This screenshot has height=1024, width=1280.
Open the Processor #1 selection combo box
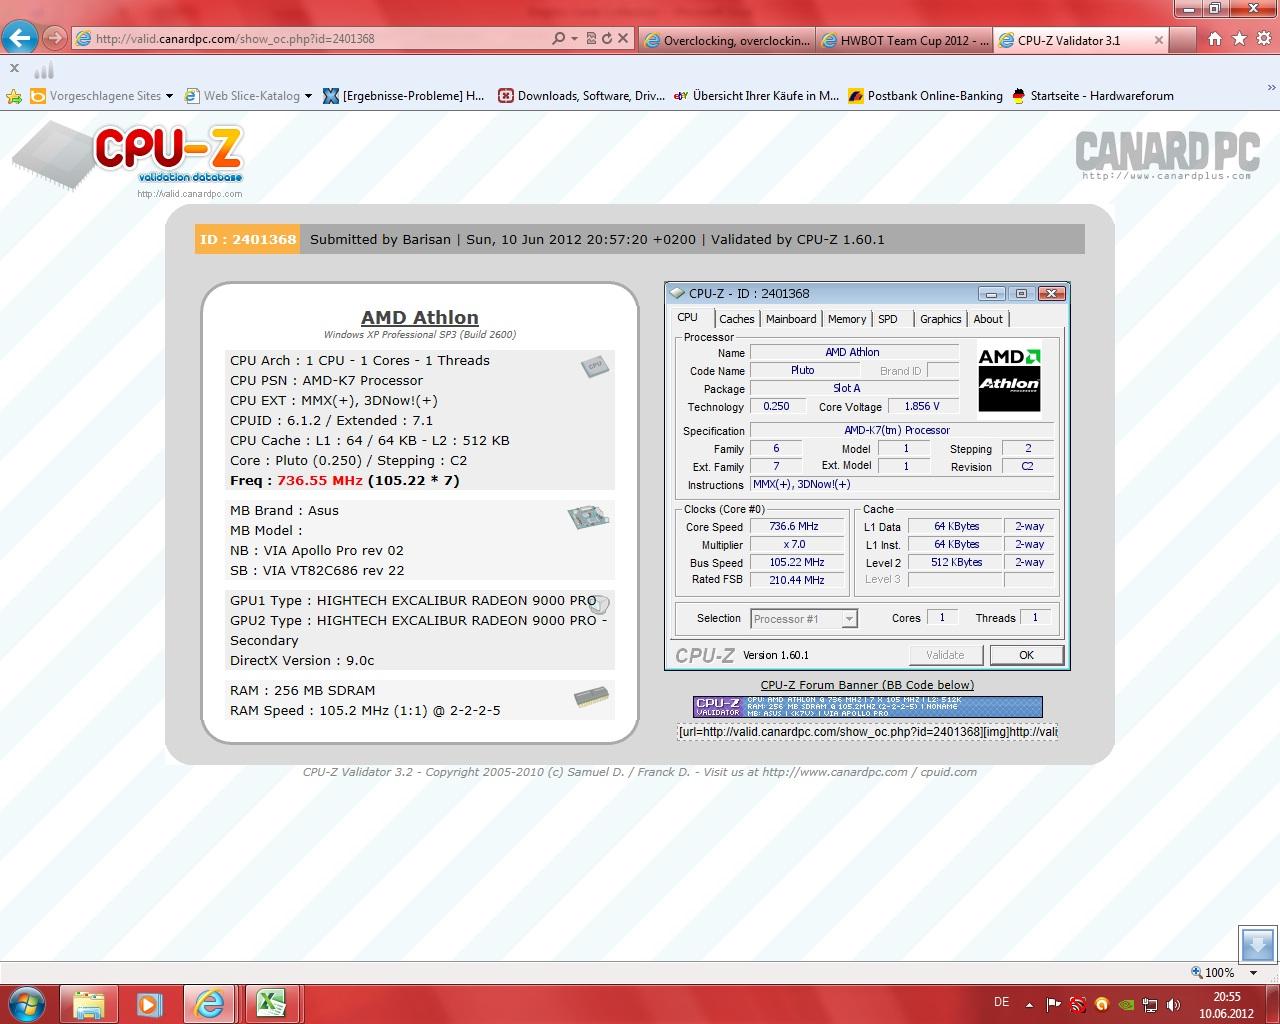point(804,619)
